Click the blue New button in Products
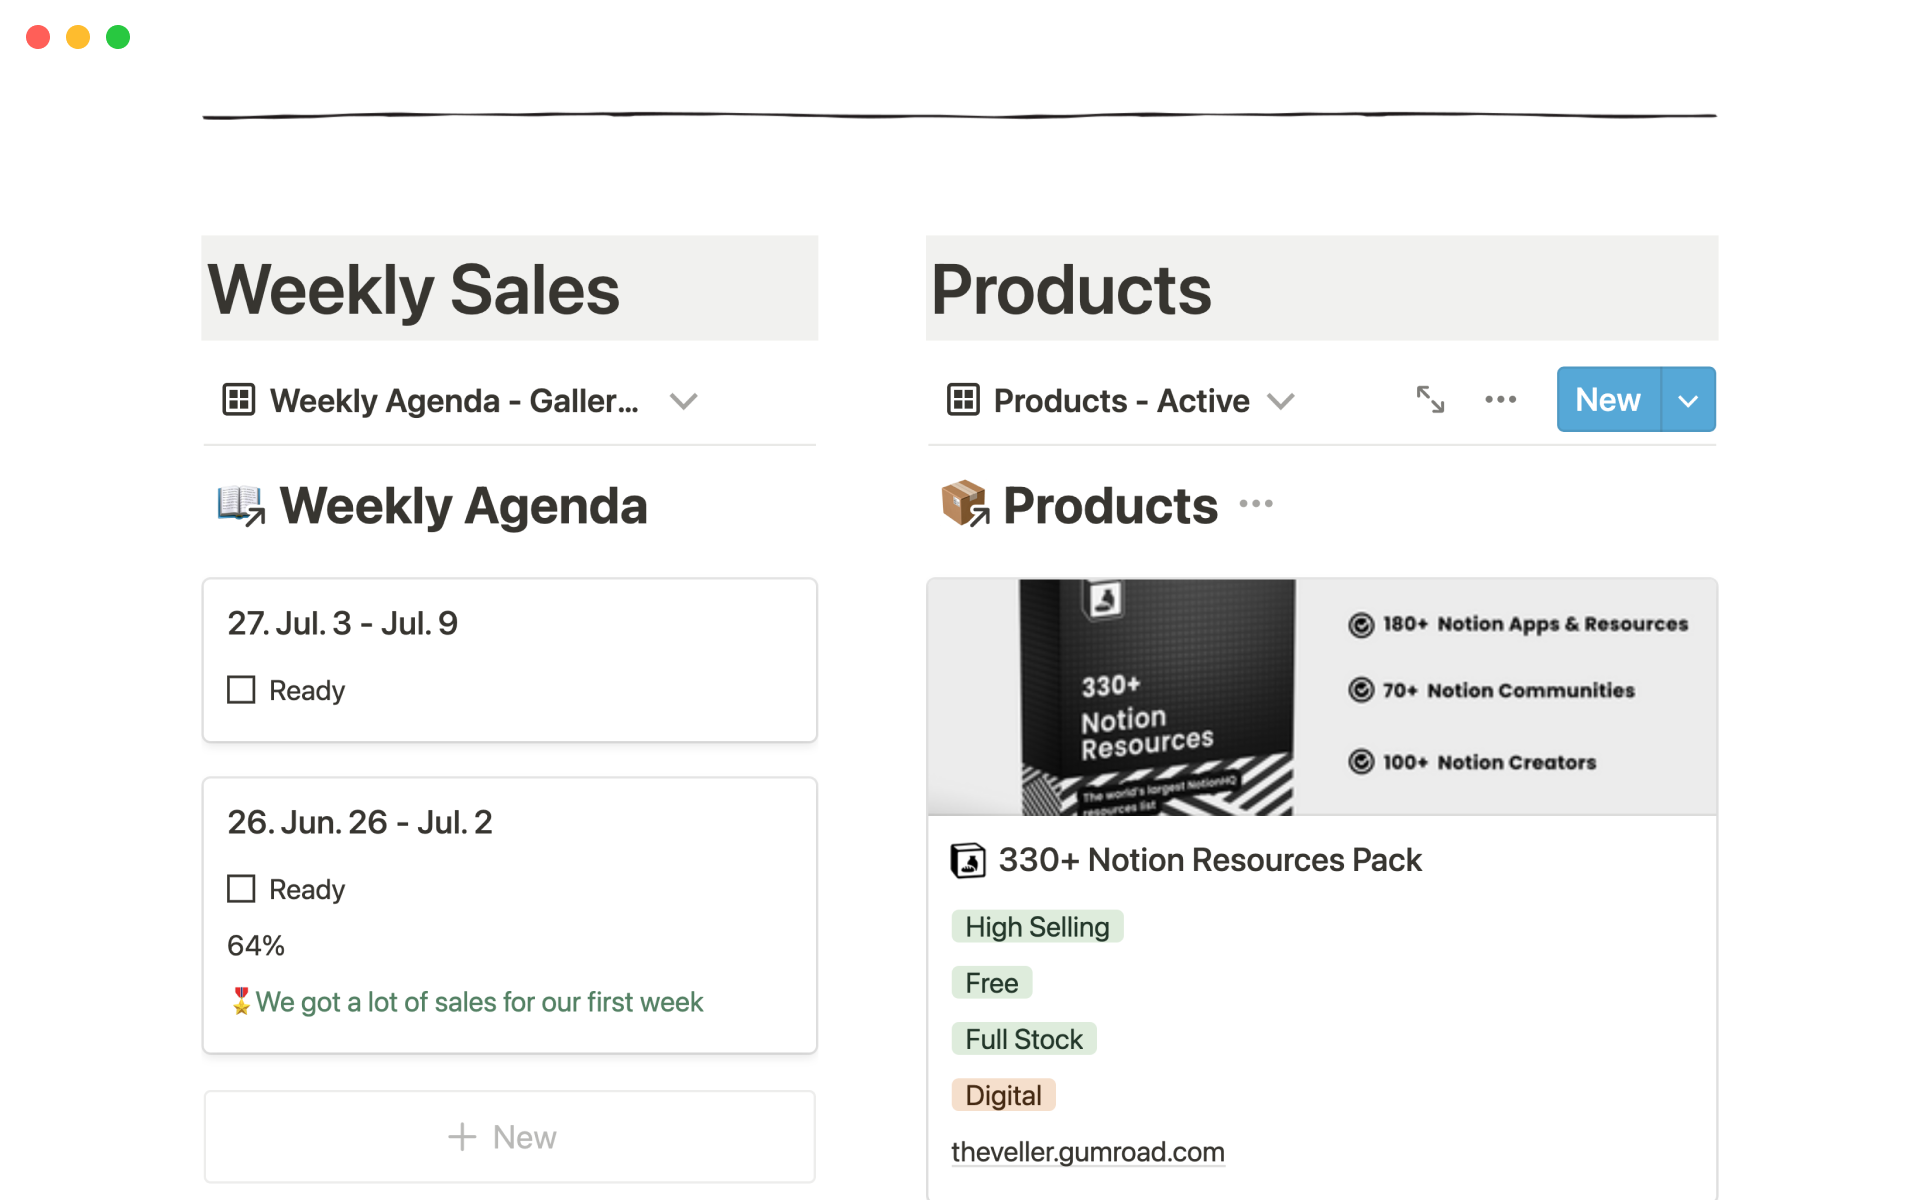Screen dimensions: 1920x1200 (1607, 400)
